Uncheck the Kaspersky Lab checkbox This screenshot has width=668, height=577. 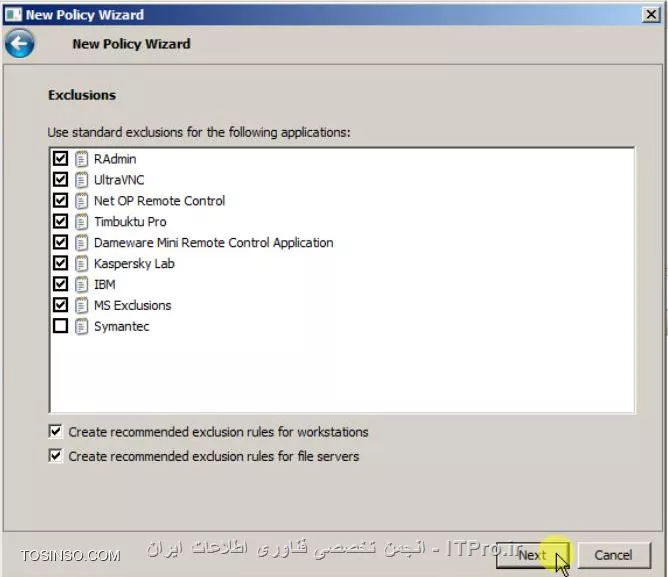click(60, 263)
